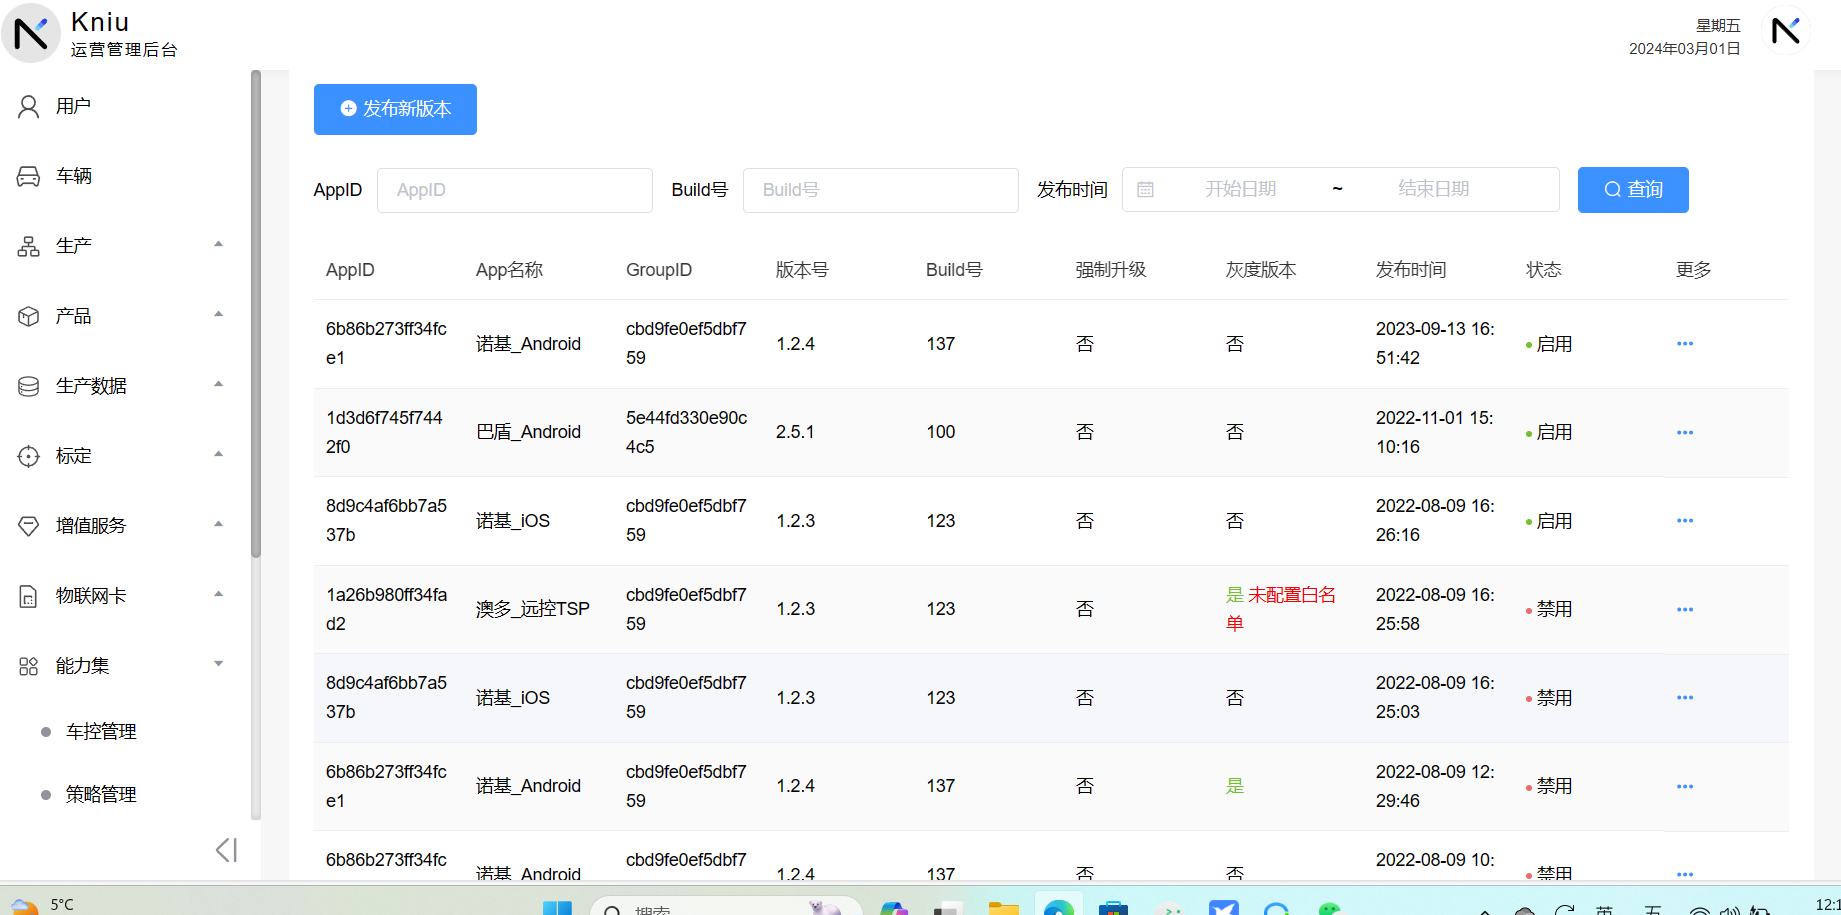
Task: Click the 查询 search button
Action: point(1633,190)
